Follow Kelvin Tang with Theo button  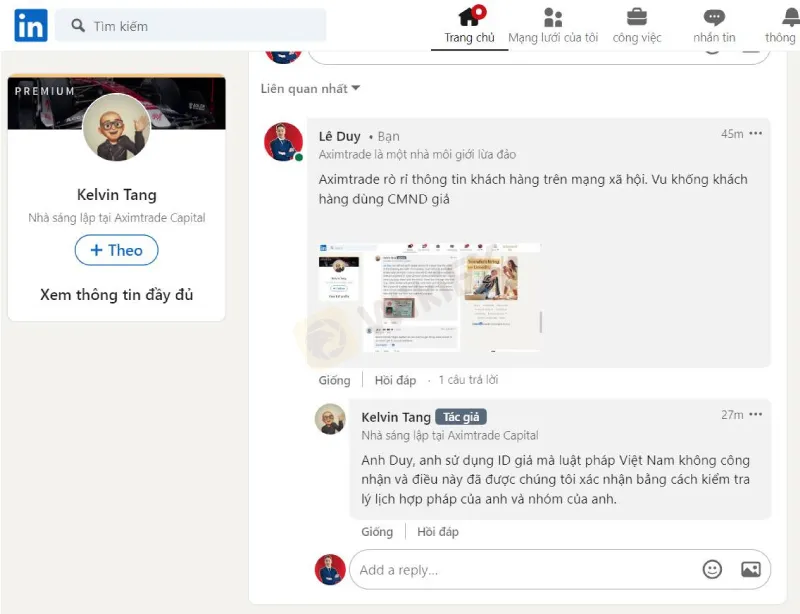point(116,250)
